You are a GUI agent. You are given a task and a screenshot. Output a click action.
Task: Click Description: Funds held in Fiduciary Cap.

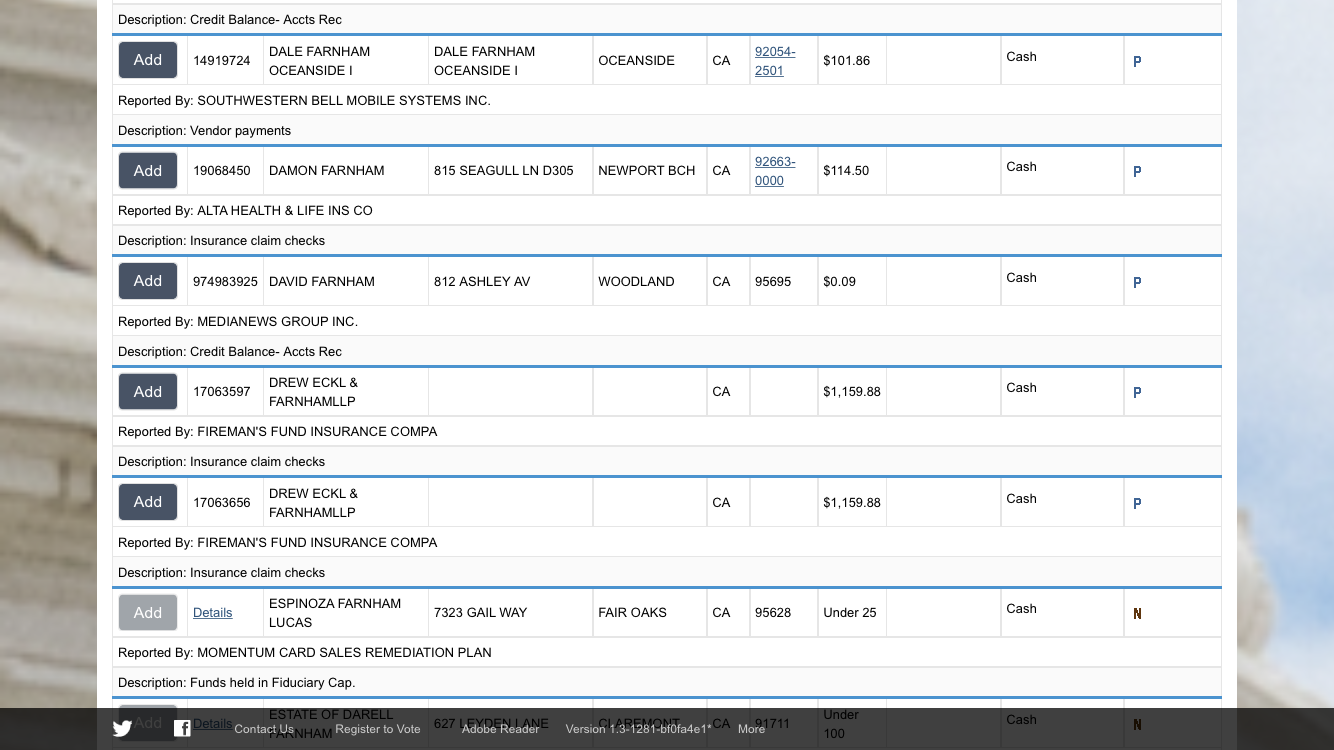click(667, 683)
